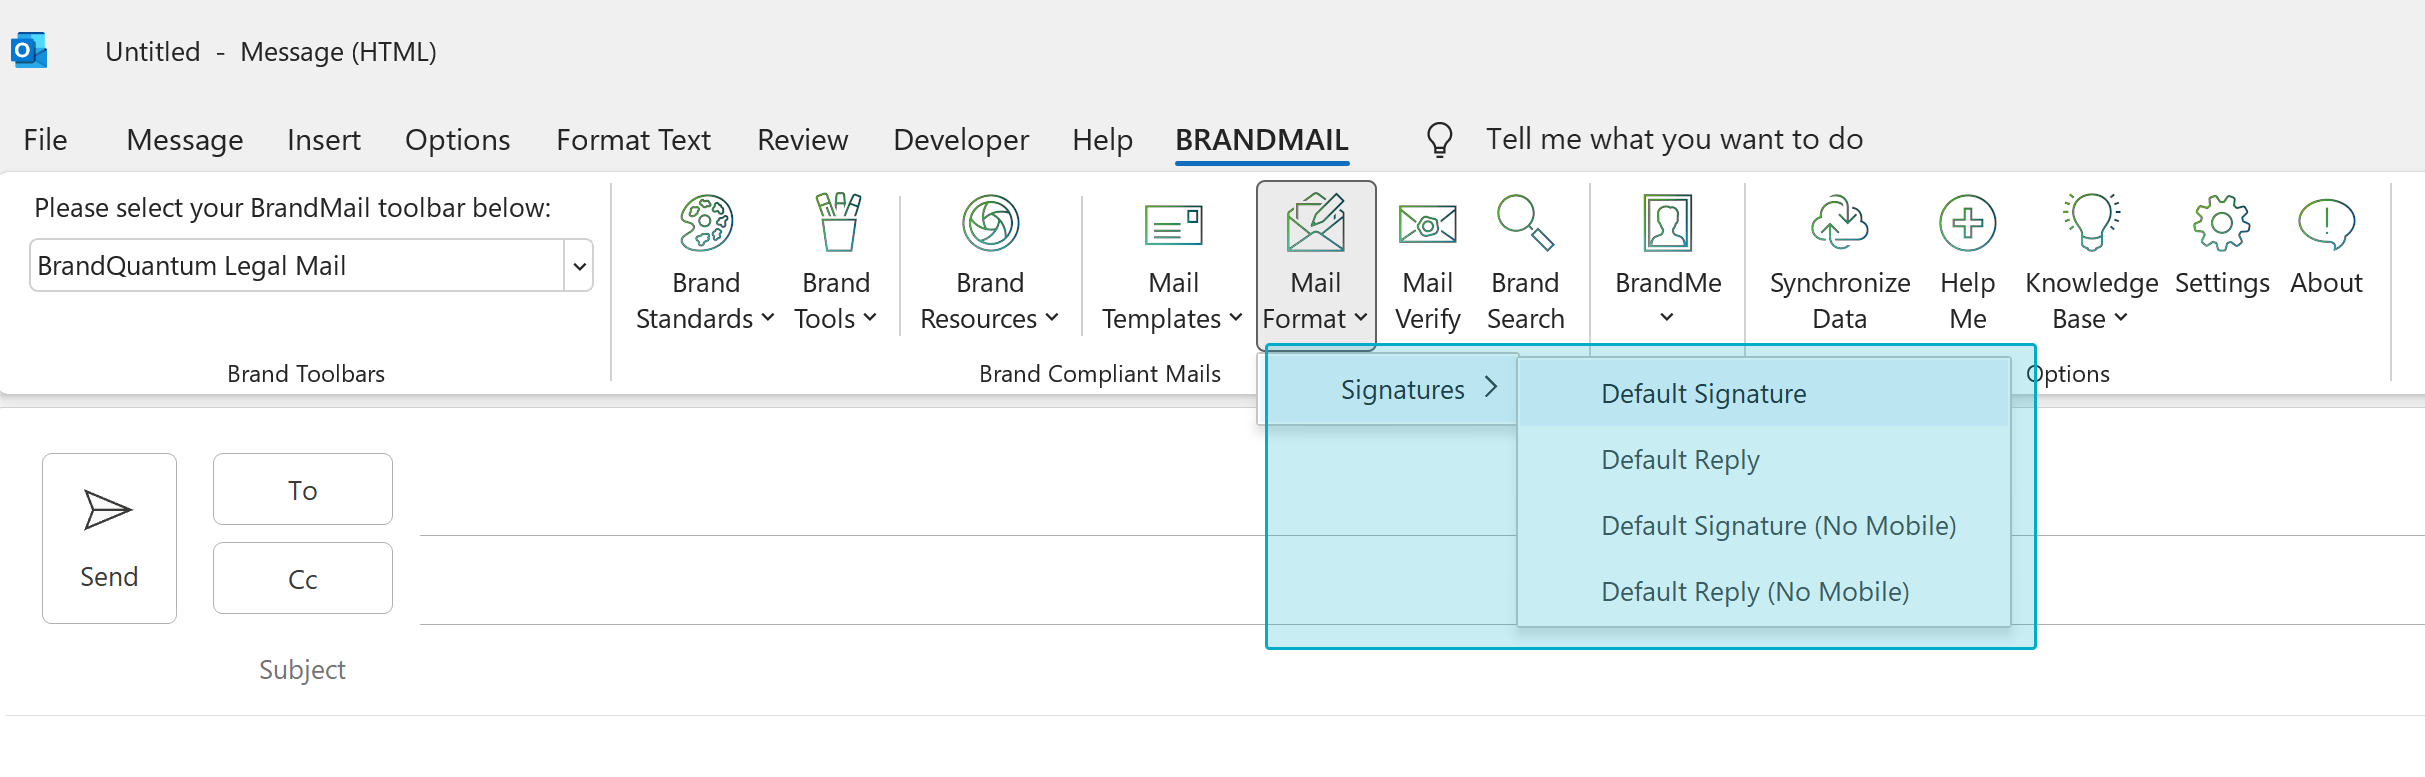Image resolution: width=2425 pixels, height=777 pixels.
Task: Select the BRANDMAIL ribbon tab
Action: [x=1262, y=140]
